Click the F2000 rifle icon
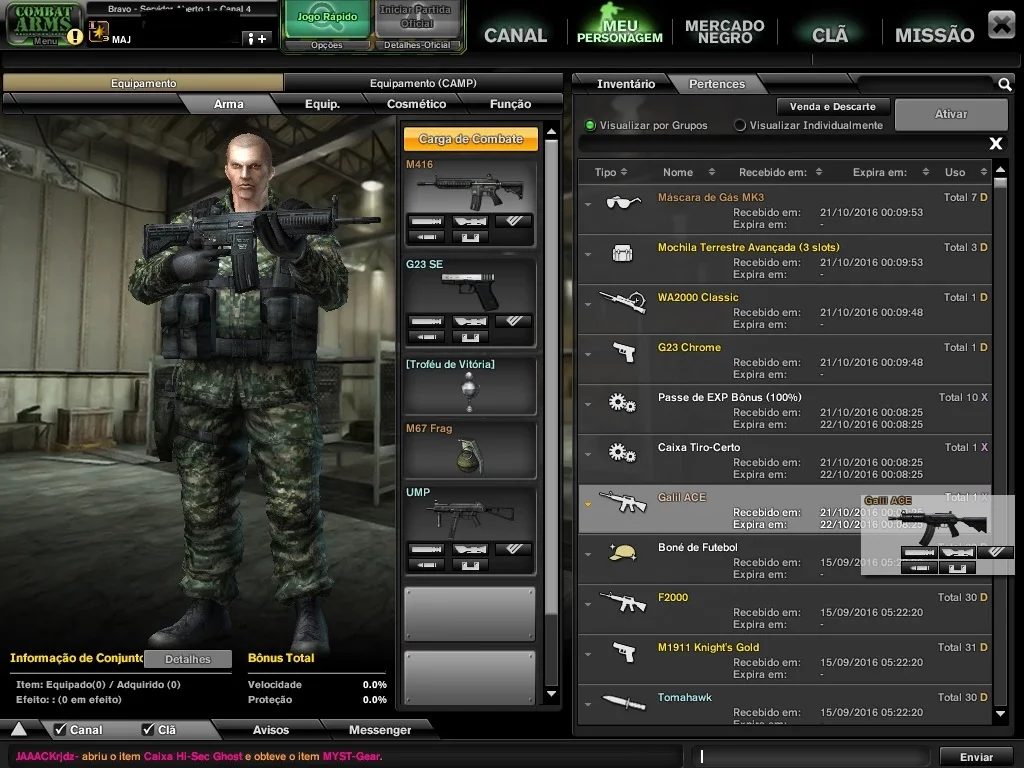Screen dimensions: 1024x768 point(622,602)
